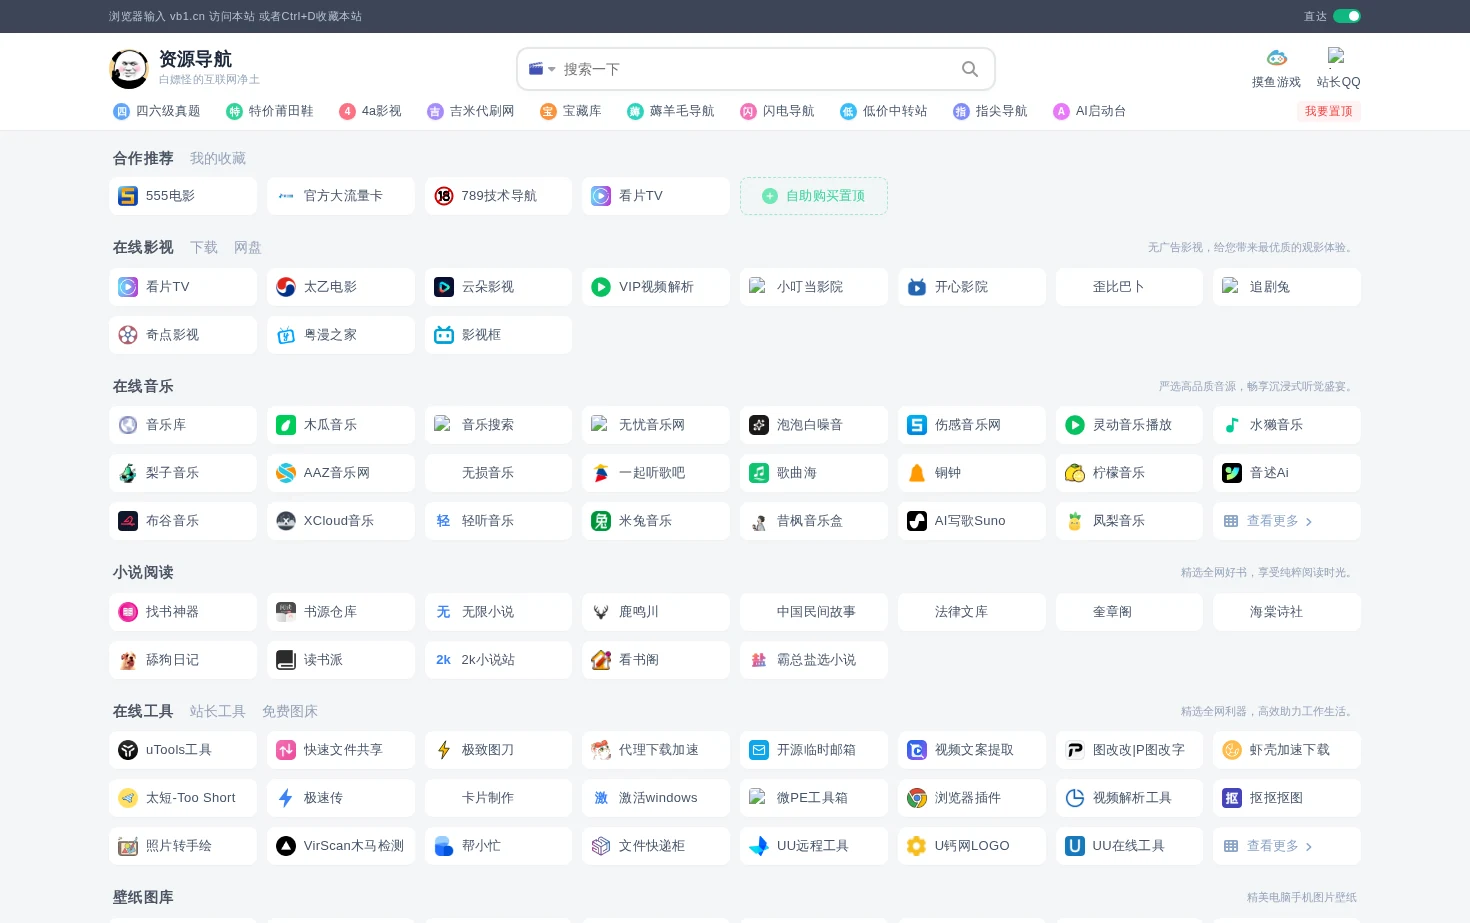Open 视频文案提取 link
Image resolution: width=1470 pixels, height=923 pixels.
(x=972, y=750)
